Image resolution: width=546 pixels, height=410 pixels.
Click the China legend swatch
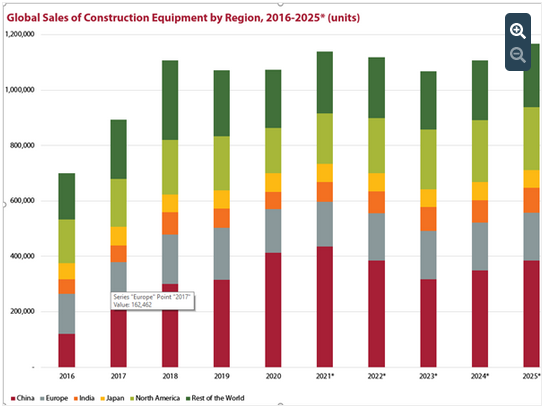click(x=13, y=398)
